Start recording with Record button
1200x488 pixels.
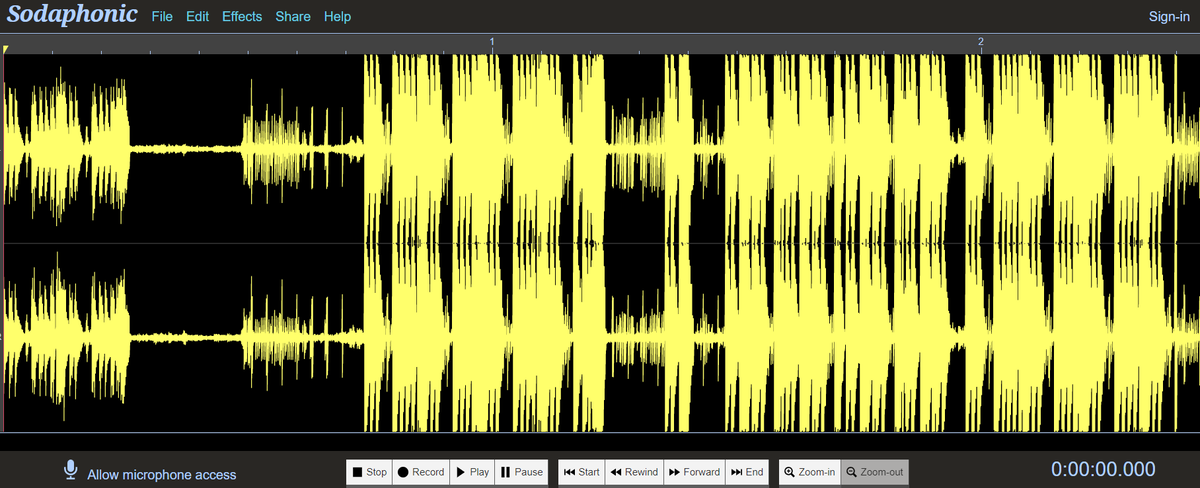coord(420,472)
